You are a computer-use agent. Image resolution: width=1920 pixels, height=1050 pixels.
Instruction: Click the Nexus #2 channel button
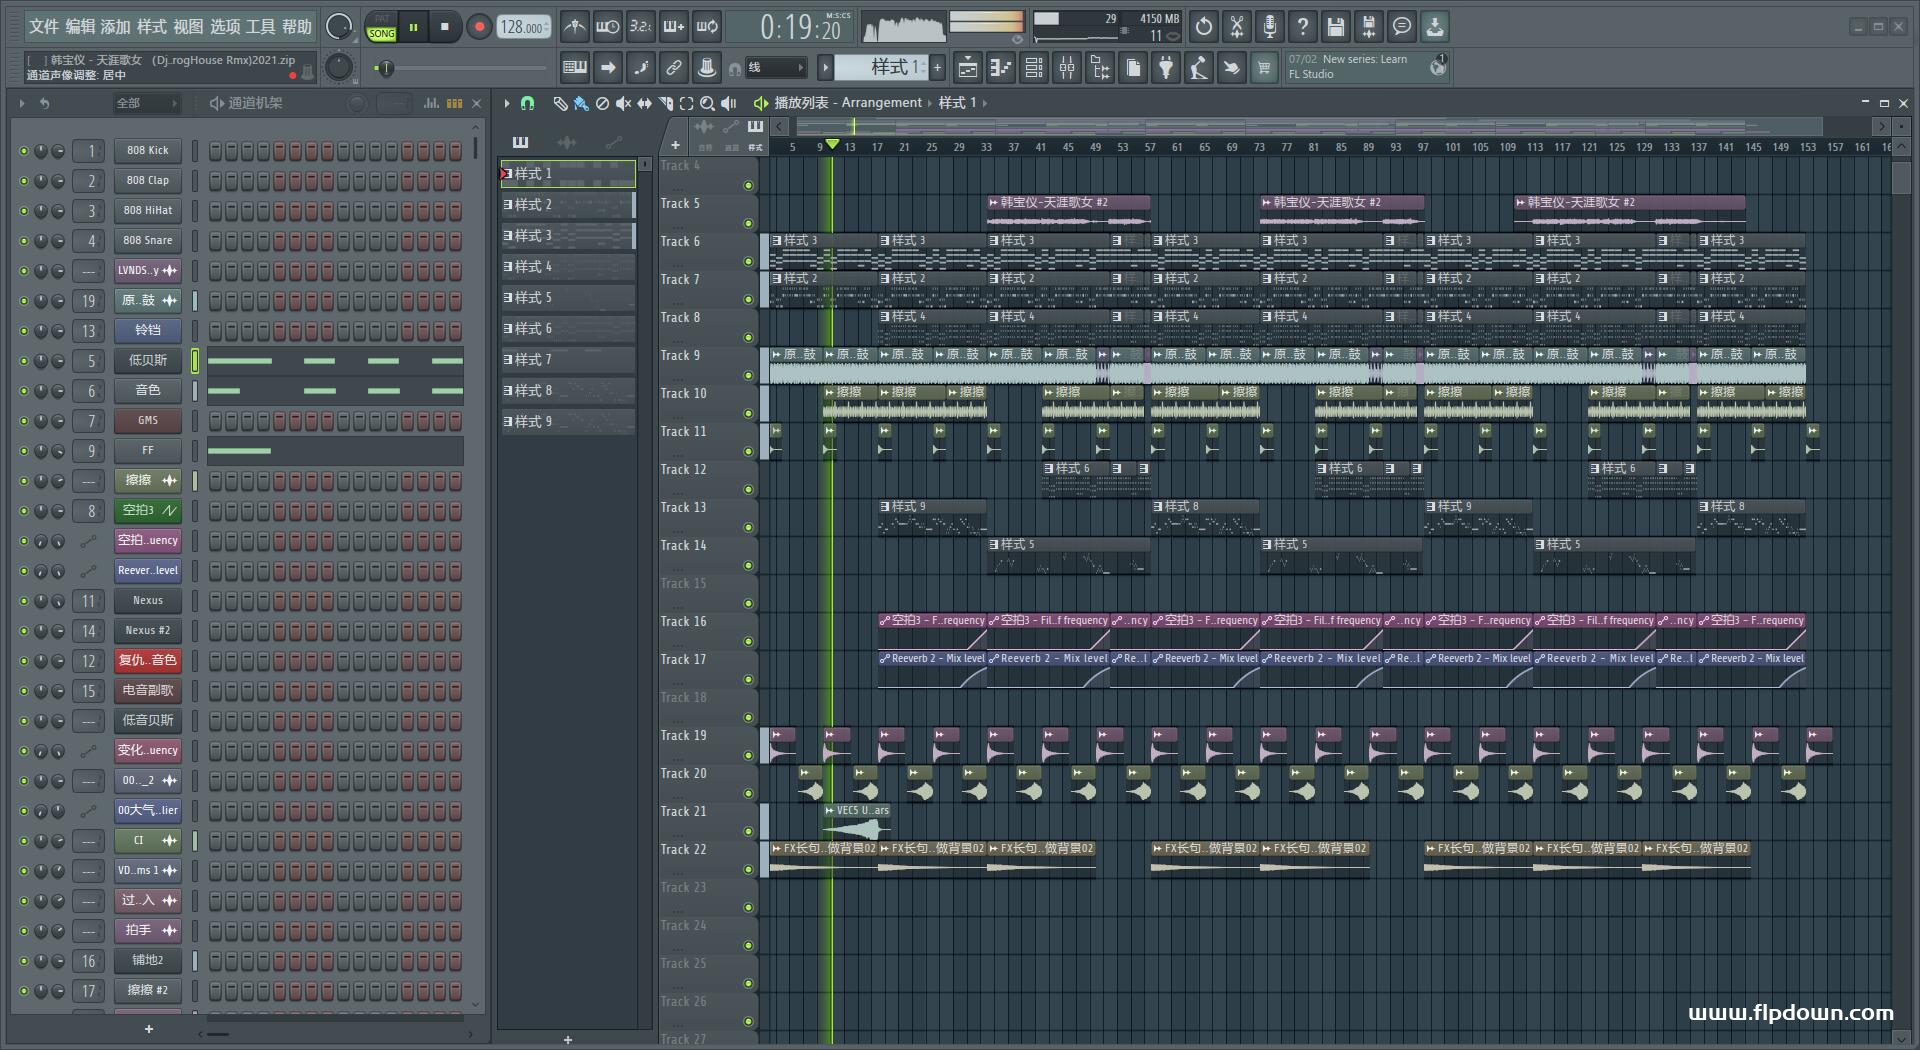coord(147,631)
